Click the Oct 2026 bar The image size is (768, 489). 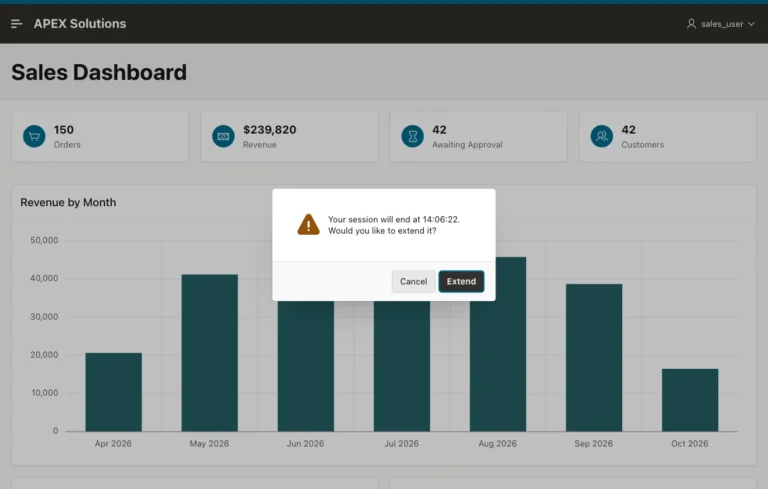[x=690, y=400]
